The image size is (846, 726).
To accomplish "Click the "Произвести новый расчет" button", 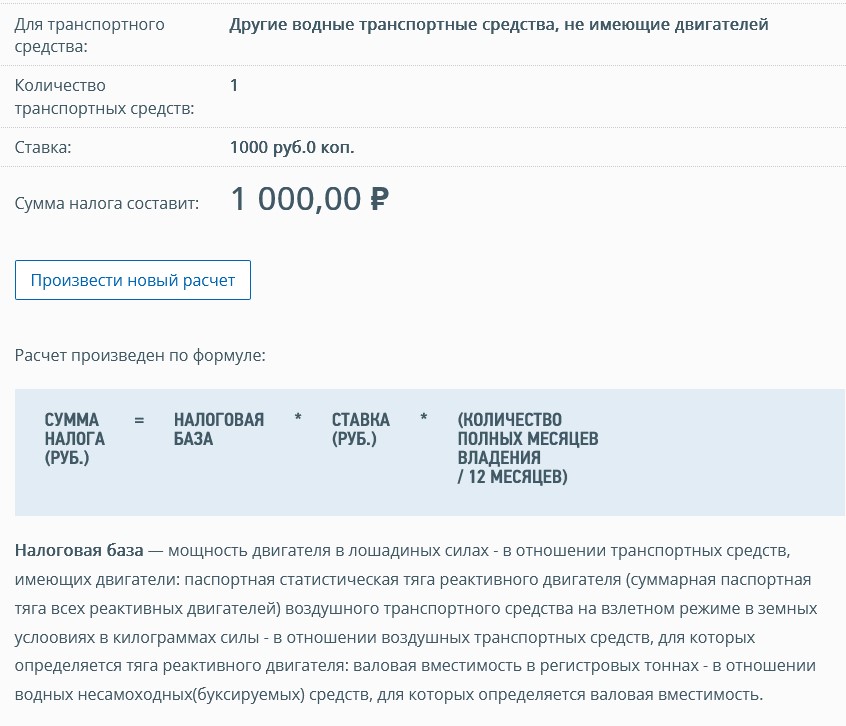I will pyautogui.click(x=133, y=280).
